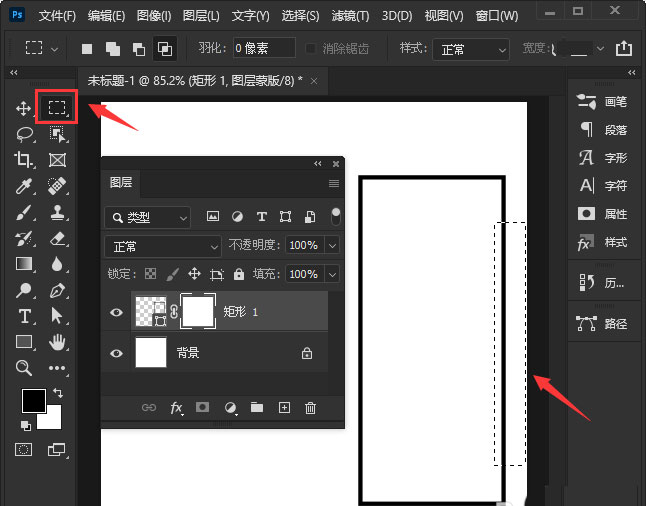Image resolution: width=646 pixels, height=506 pixels.
Task: Select the Zoom tool
Action: pos(23,368)
